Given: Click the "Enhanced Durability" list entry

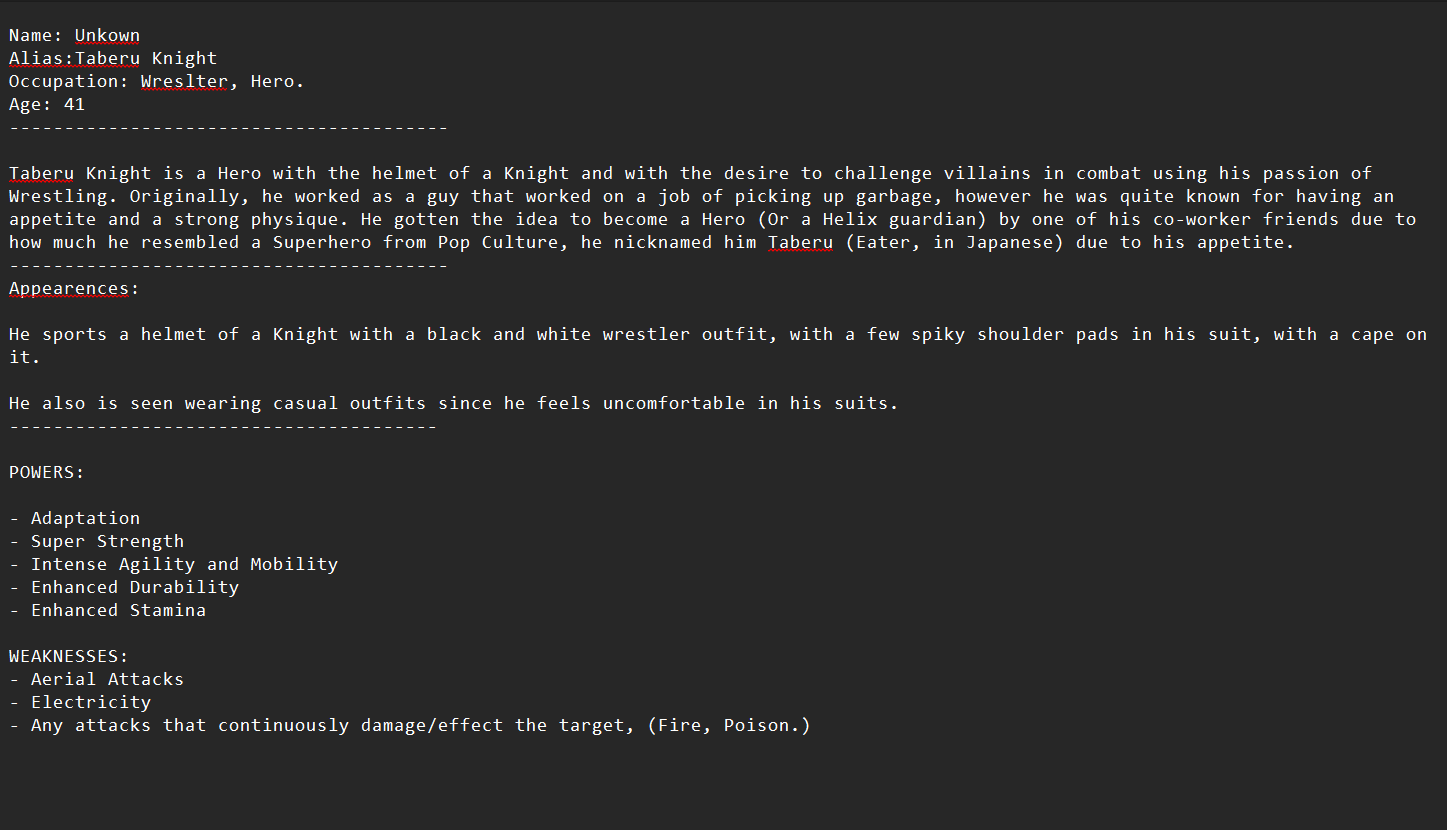Looking at the screenshot, I should pos(135,588).
